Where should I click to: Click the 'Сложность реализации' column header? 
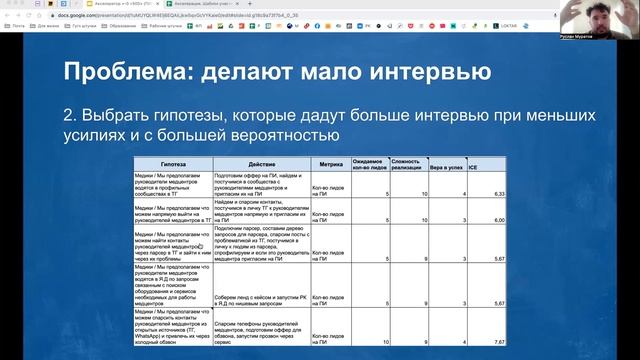(x=409, y=164)
